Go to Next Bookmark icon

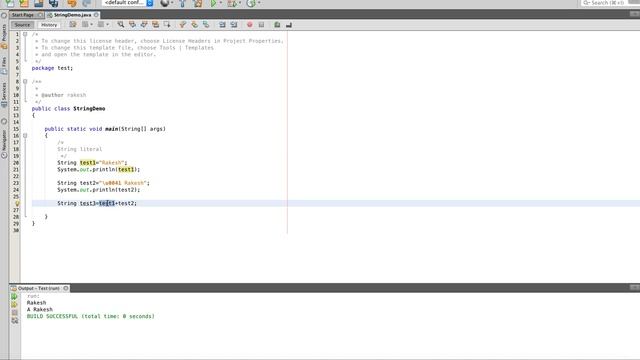(x=194, y=24)
